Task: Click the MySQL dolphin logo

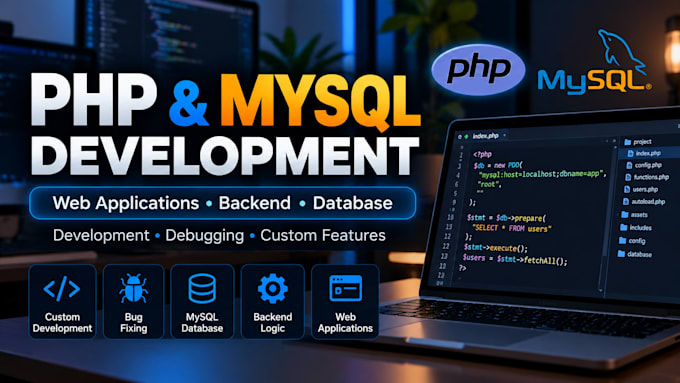Action: pyautogui.click(x=594, y=62)
